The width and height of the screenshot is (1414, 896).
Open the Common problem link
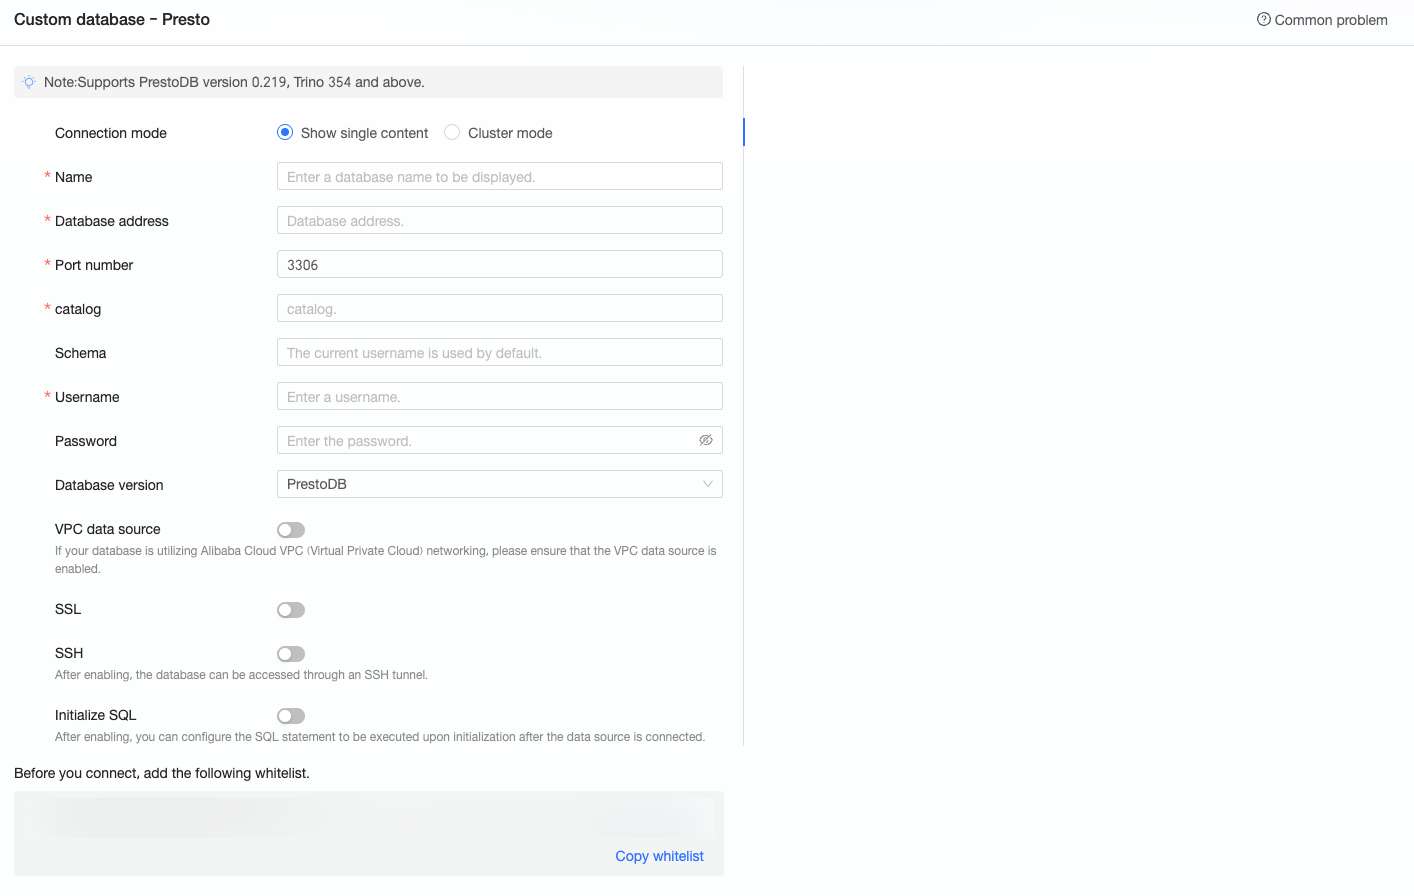coord(1330,20)
